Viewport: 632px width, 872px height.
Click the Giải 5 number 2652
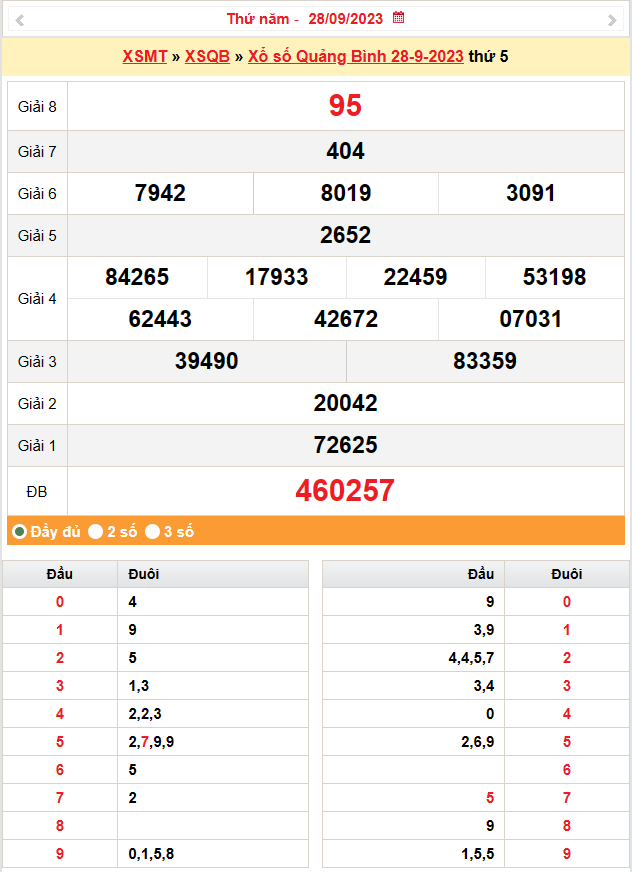point(345,235)
